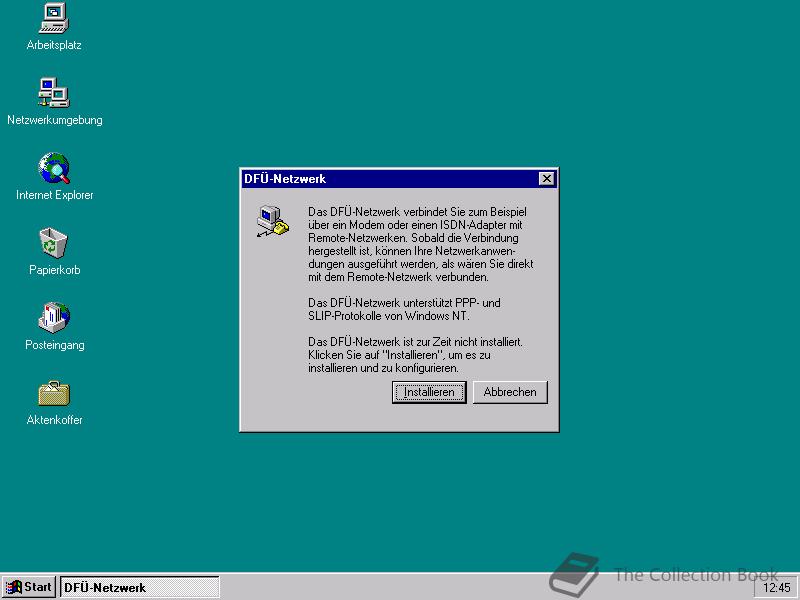Click the text "SLIP-Protokolle von Windows NT."
Screen dimensions: 800x600
[x=389, y=316]
